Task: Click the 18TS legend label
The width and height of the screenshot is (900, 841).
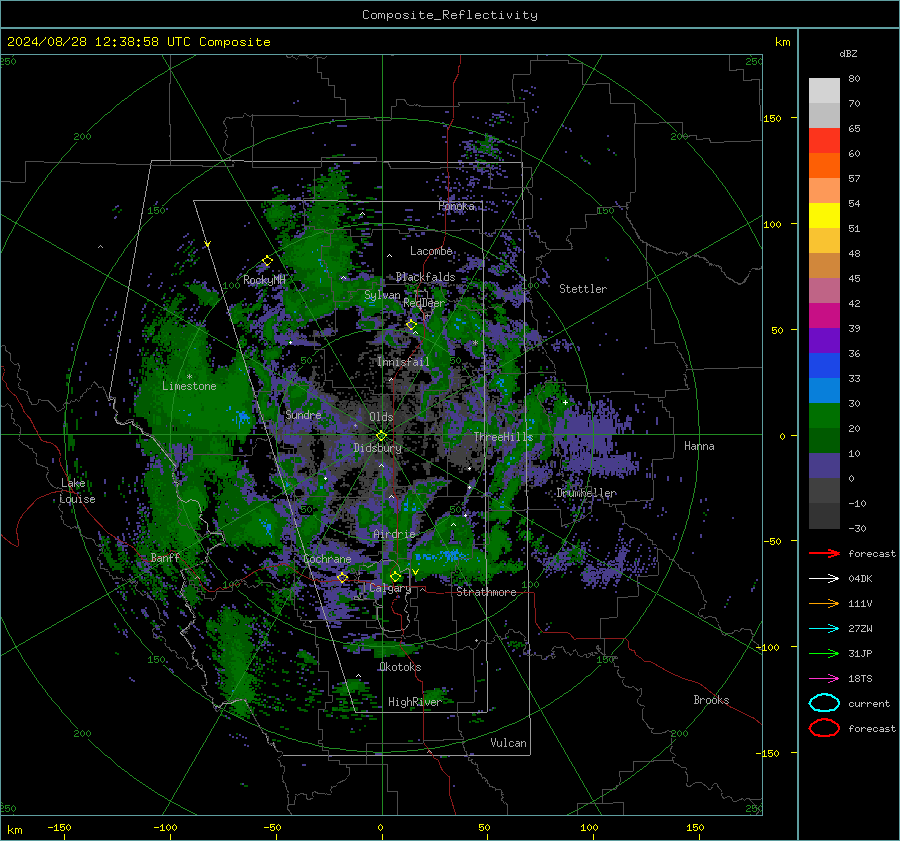Action: coord(860,679)
